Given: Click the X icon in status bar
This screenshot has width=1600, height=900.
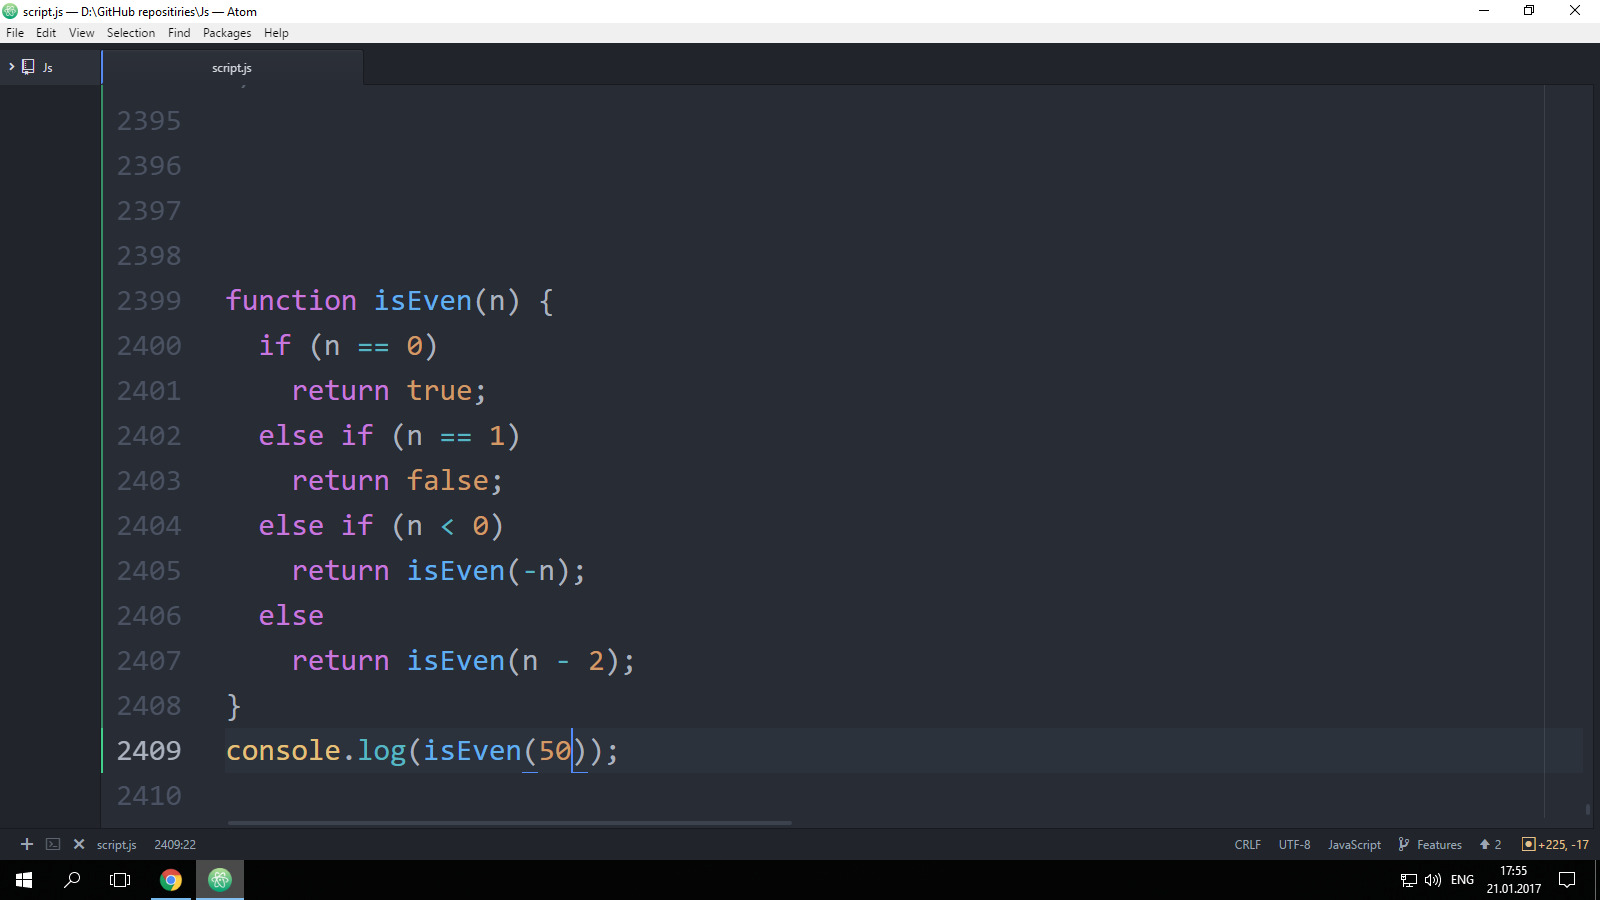Looking at the screenshot, I should (79, 844).
